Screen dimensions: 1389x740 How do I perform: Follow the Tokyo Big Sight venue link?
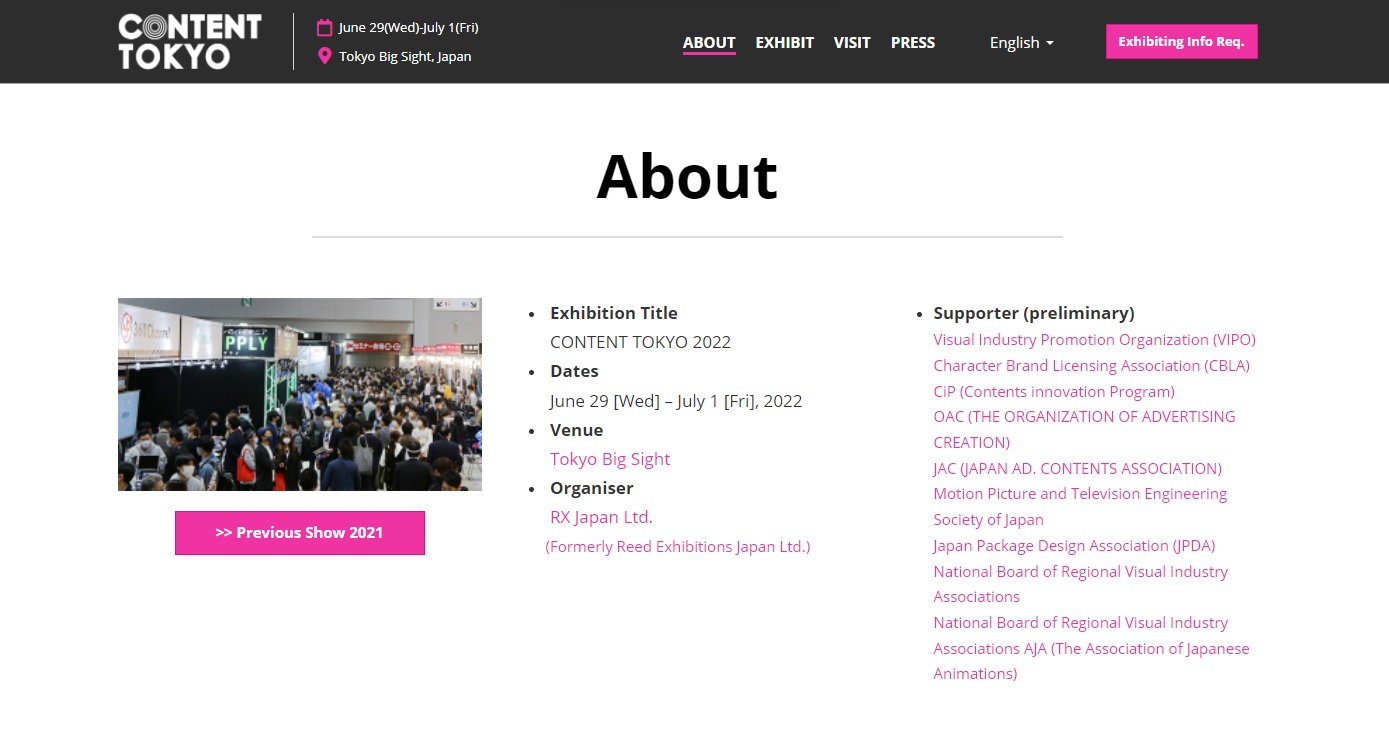coord(610,459)
